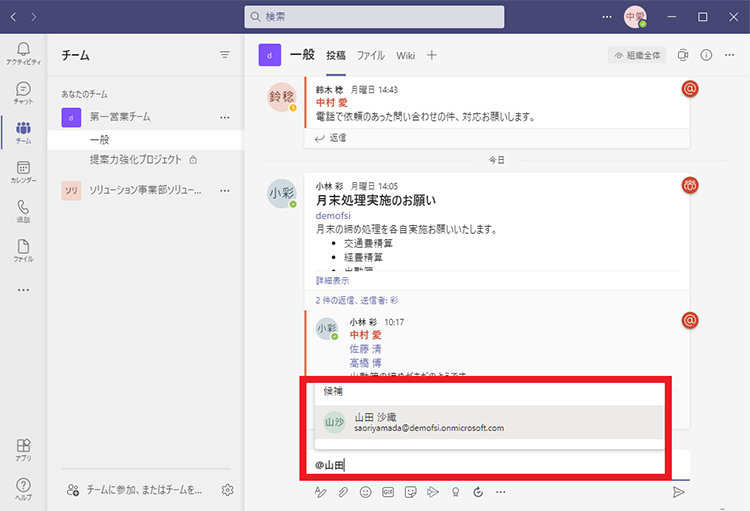
Task: Click 小林 彩's avatar on 月末処理 post
Action: tap(282, 193)
